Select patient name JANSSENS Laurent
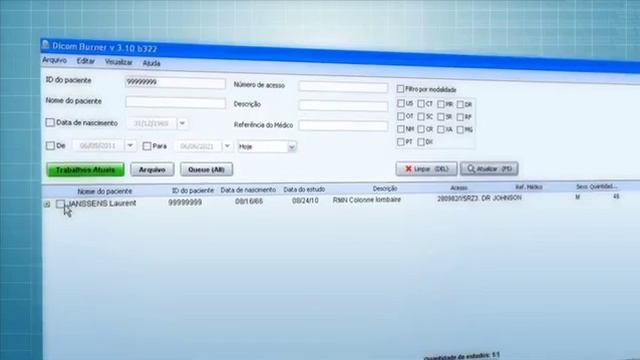The image size is (640, 360). [102, 203]
